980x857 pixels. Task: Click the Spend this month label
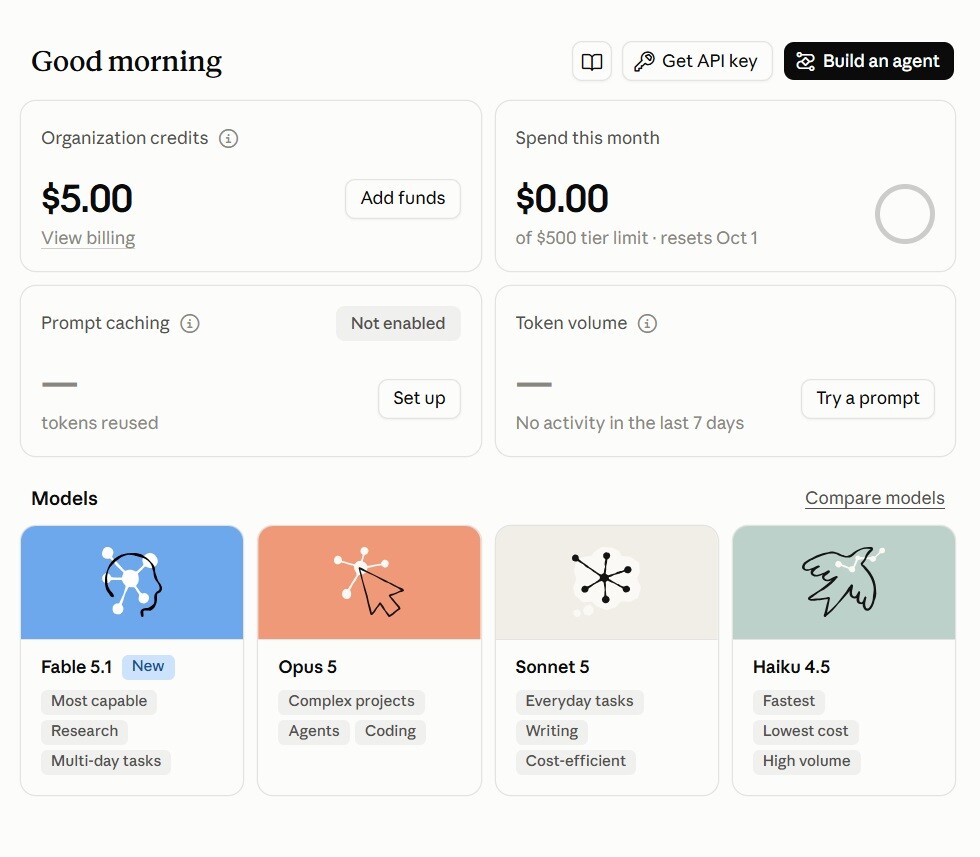587,138
